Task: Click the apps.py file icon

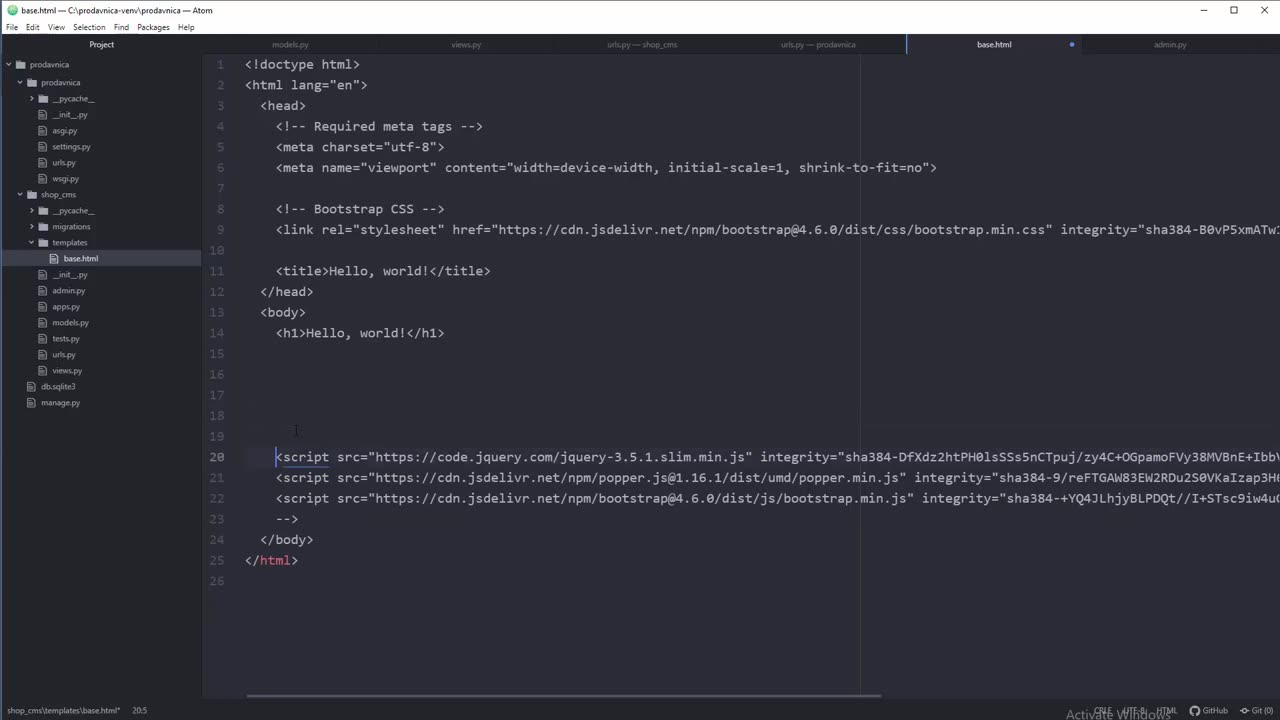Action: pyautogui.click(x=43, y=307)
